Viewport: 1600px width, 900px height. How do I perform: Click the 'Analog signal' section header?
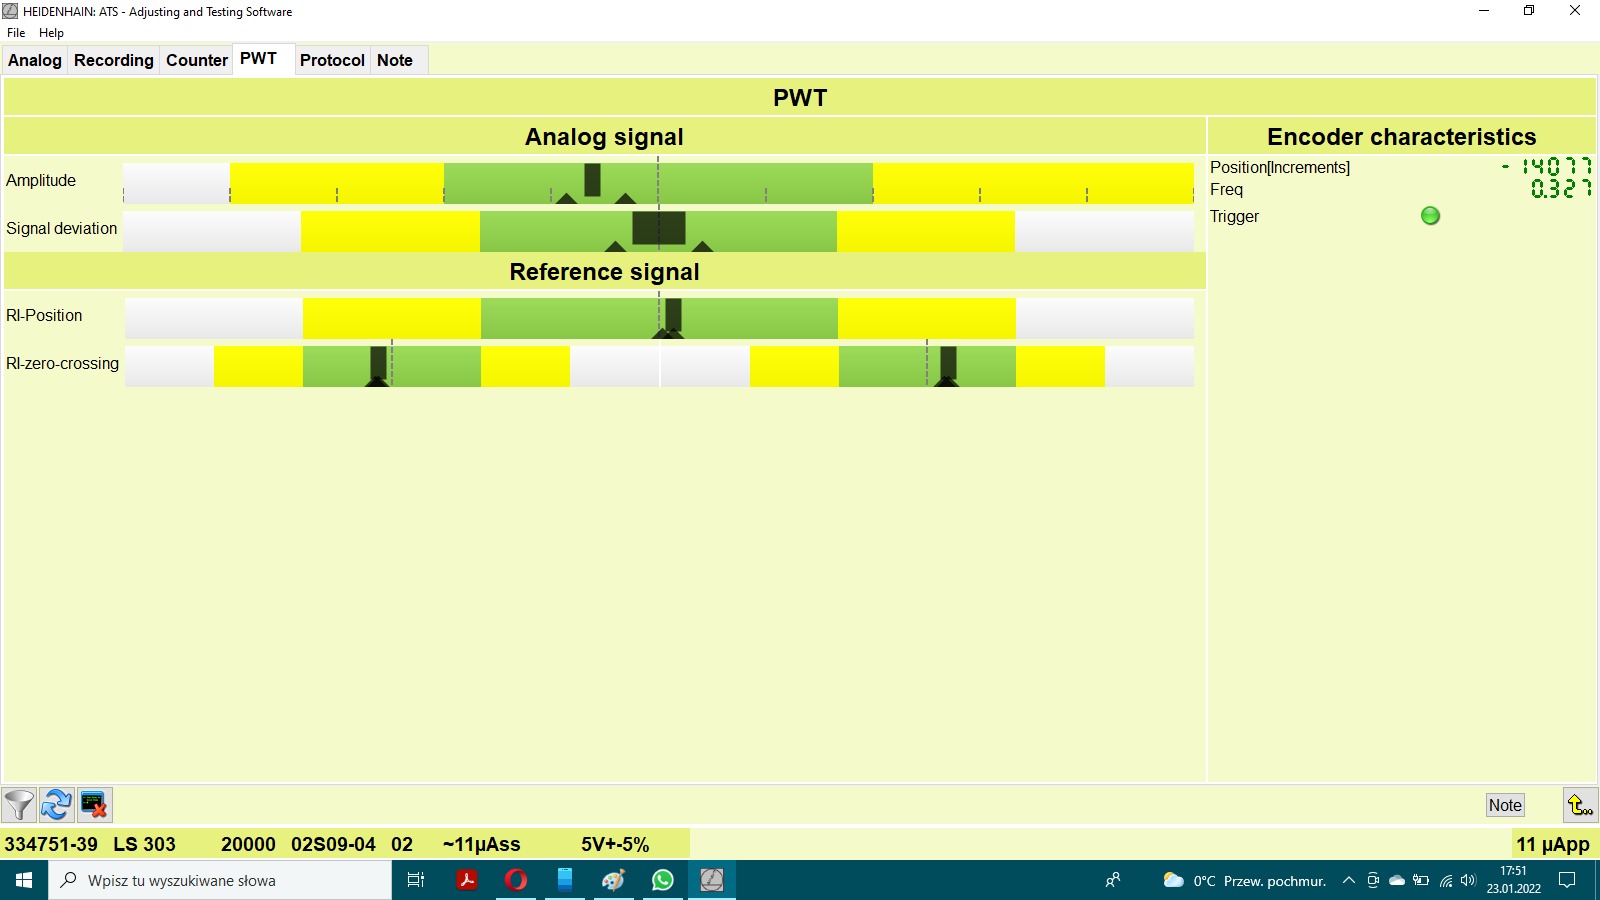click(x=604, y=137)
